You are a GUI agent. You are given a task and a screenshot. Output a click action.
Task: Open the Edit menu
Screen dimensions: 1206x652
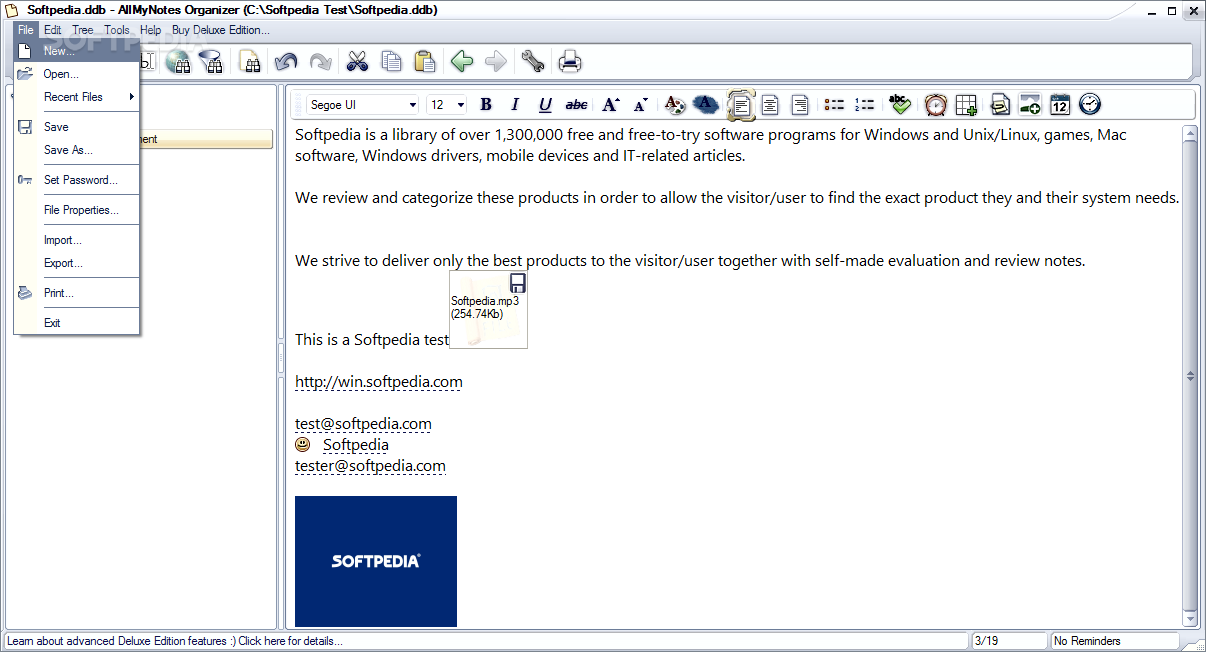53,30
